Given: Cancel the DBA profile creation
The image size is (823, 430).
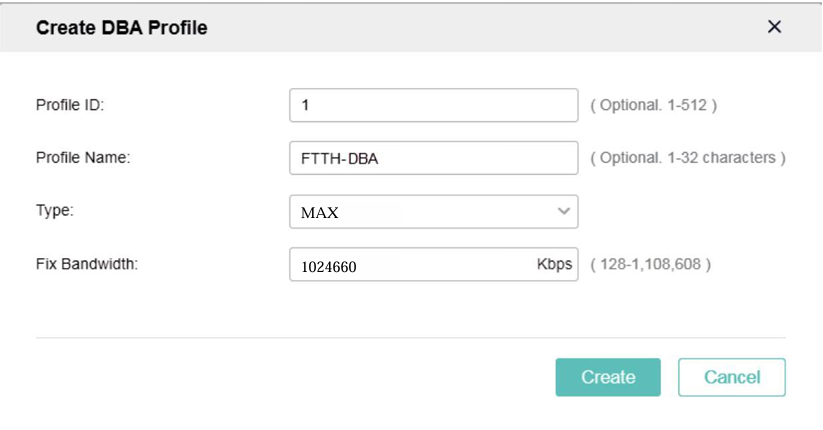Looking at the screenshot, I should [732, 377].
